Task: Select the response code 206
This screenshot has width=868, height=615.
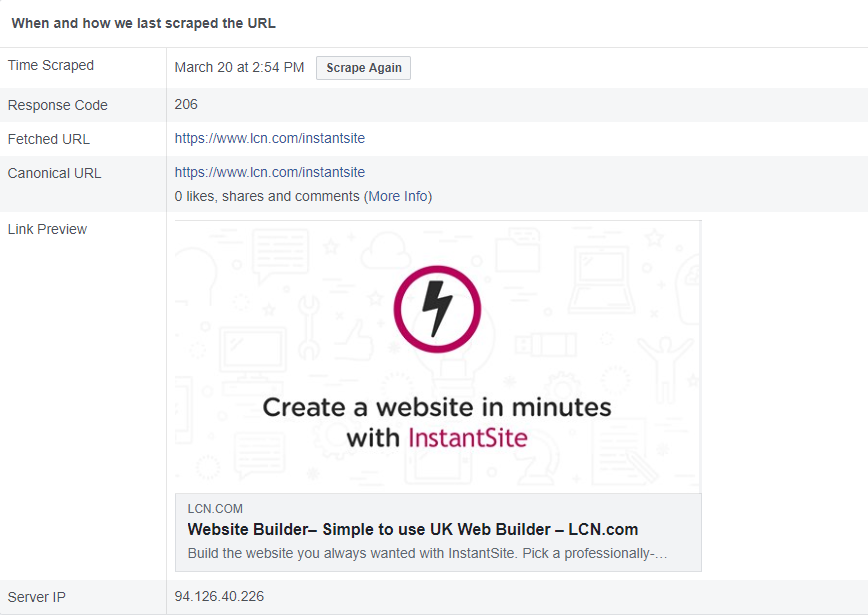Action: 186,105
